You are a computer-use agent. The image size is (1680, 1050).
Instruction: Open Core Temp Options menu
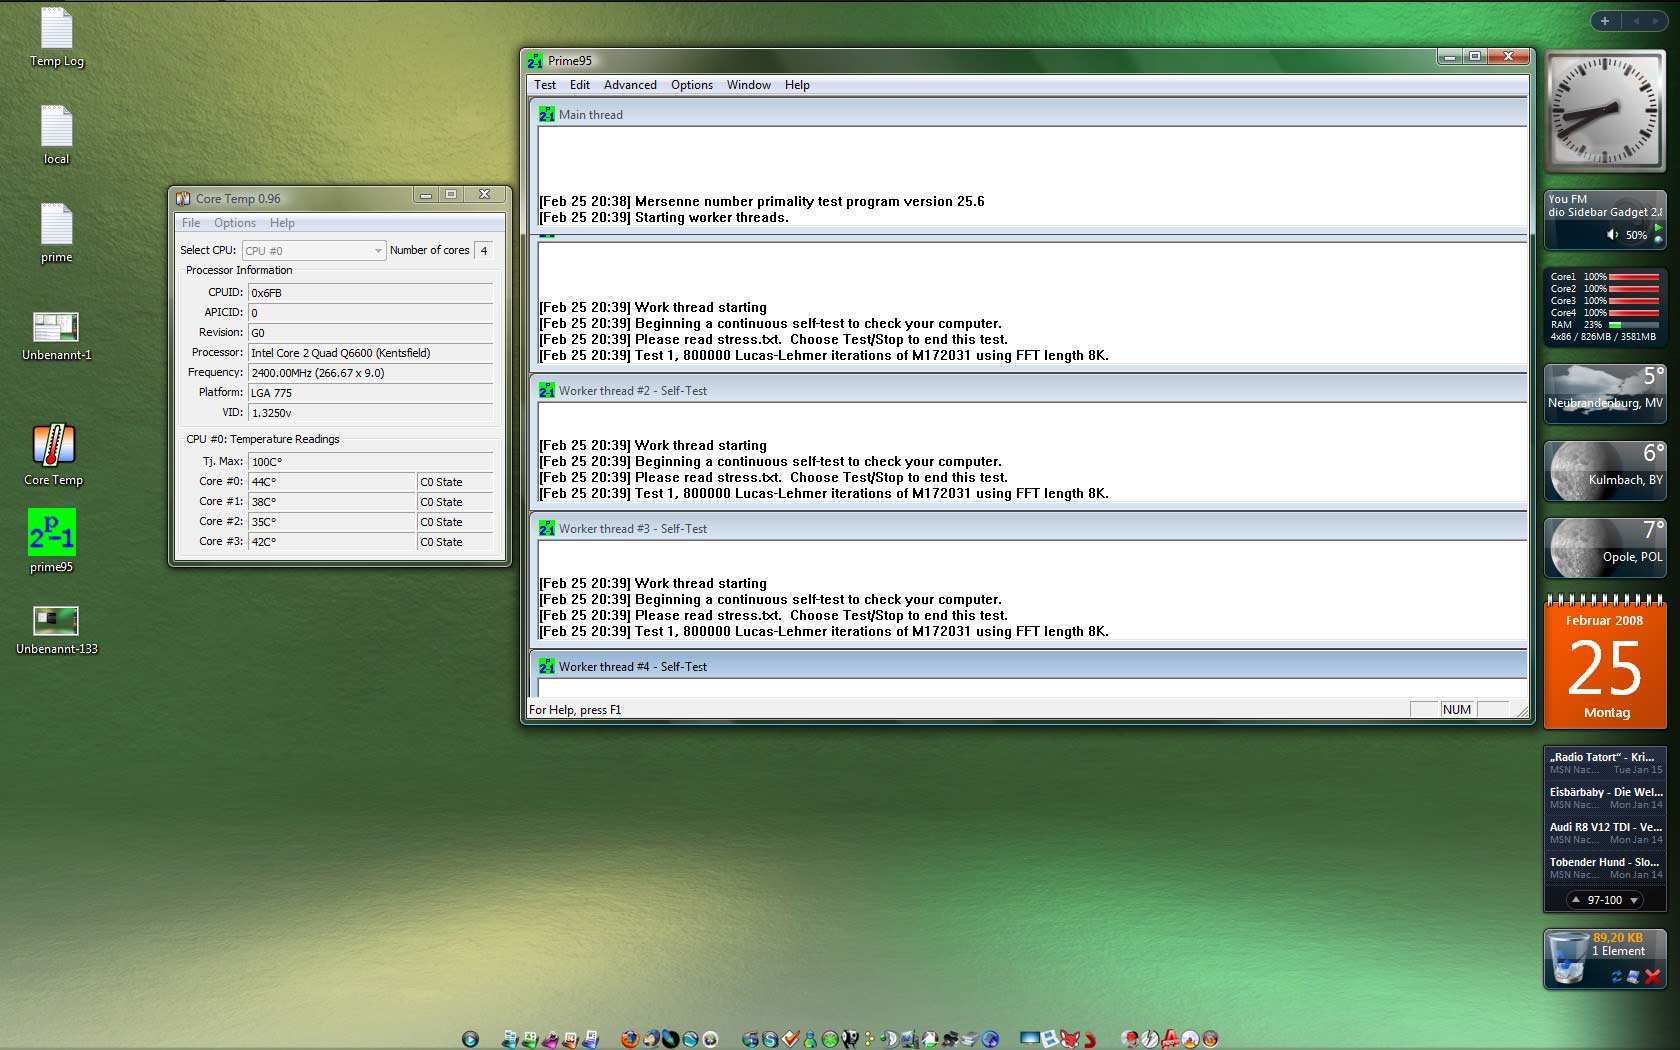click(235, 223)
